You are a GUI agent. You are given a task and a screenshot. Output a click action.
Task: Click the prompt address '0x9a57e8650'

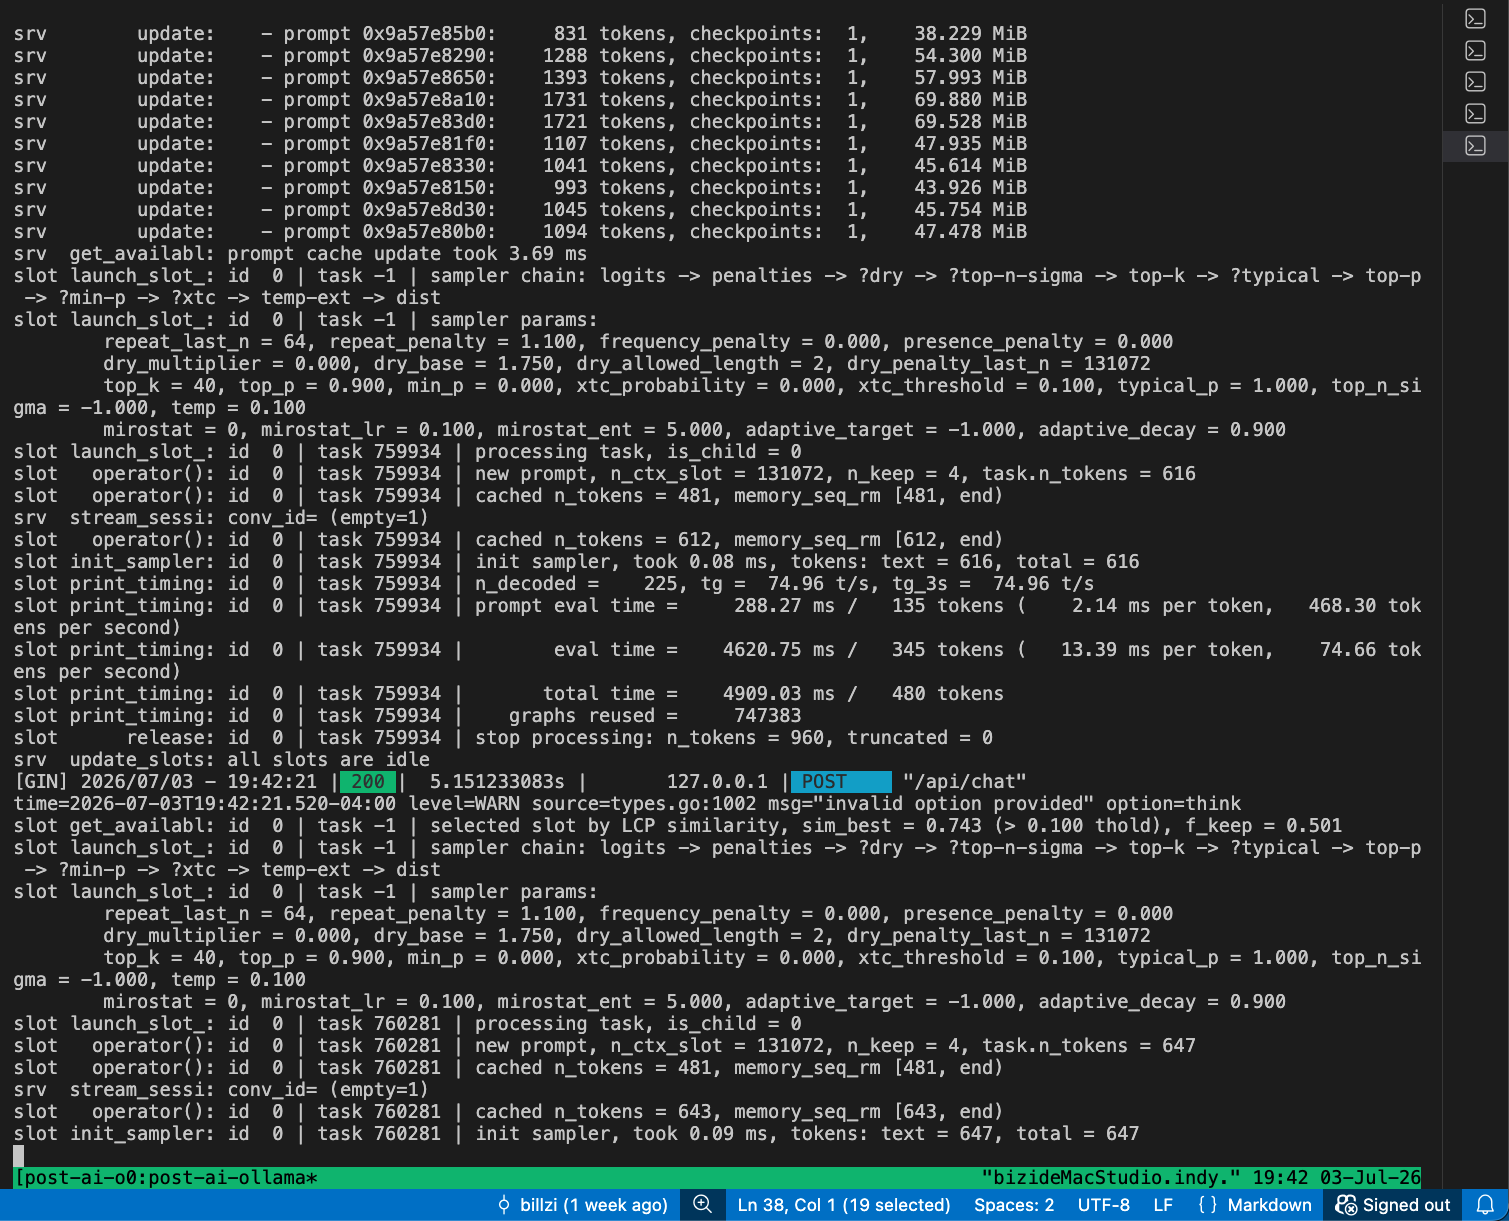tap(424, 78)
